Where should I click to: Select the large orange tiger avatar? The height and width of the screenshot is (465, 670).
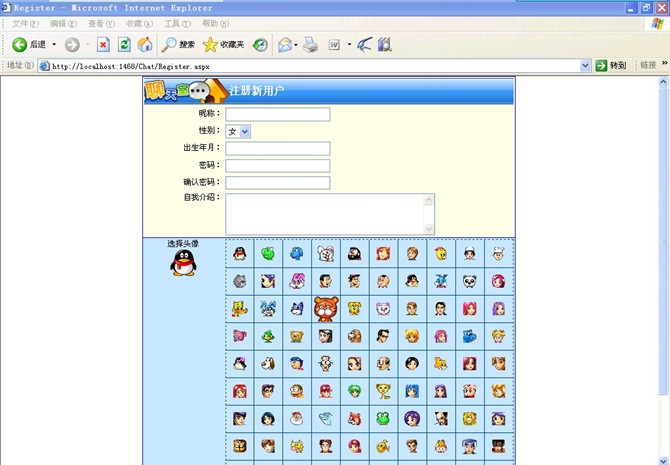click(x=326, y=309)
